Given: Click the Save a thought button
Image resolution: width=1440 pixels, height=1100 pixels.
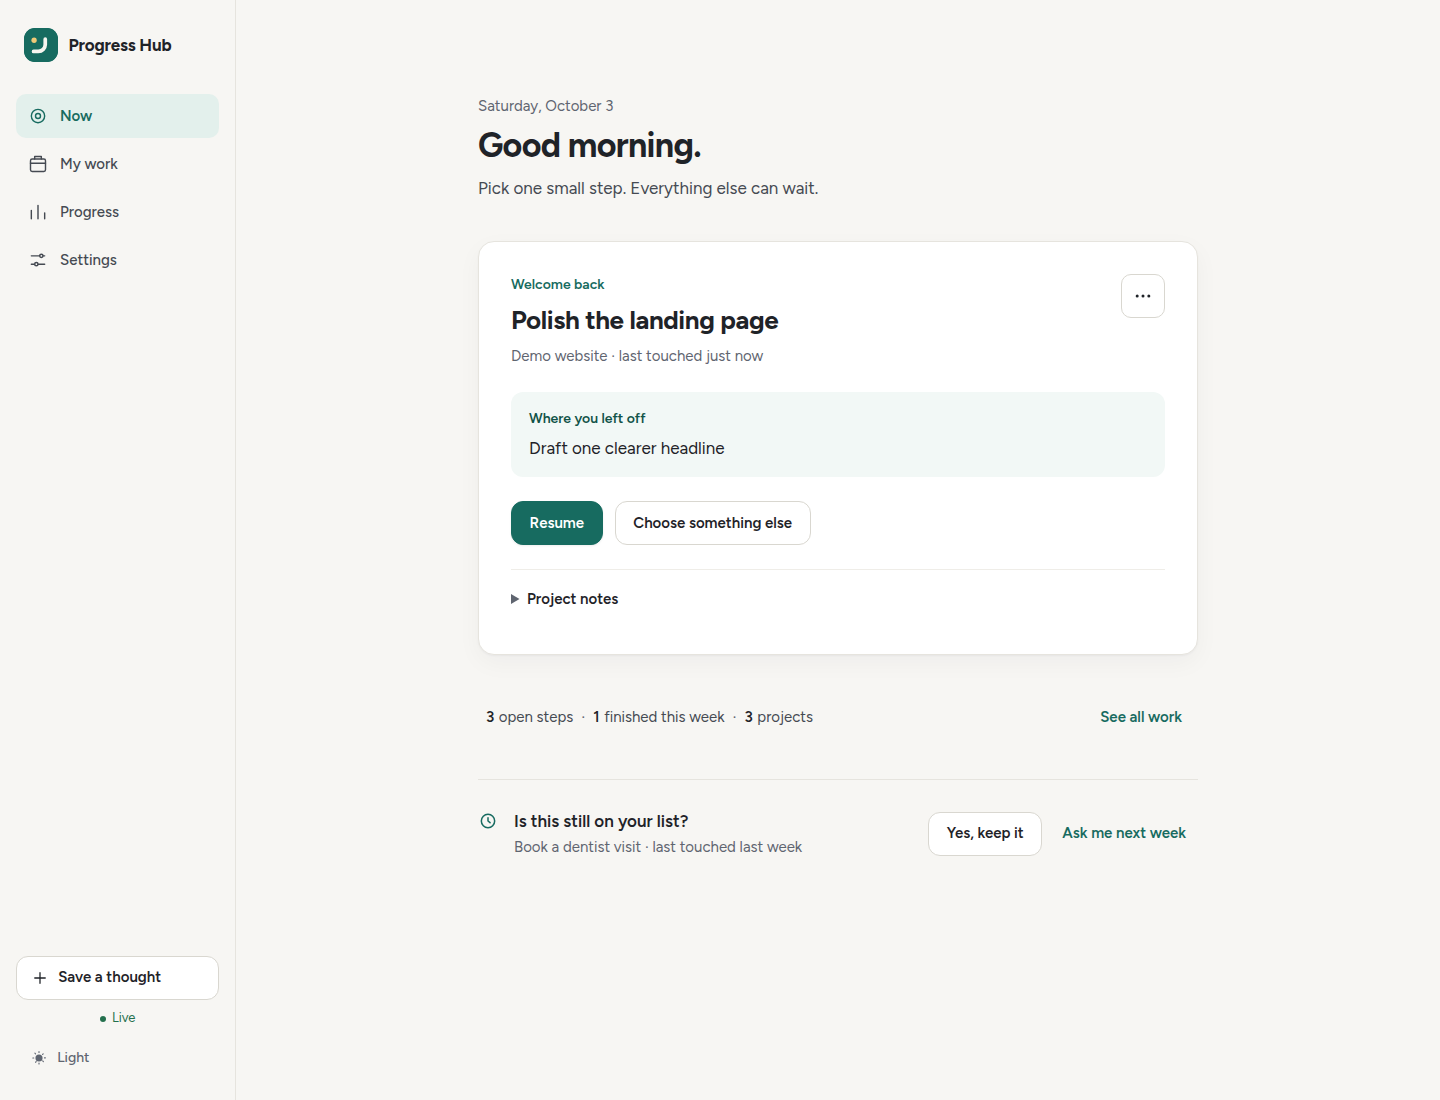Looking at the screenshot, I should 117,978.
